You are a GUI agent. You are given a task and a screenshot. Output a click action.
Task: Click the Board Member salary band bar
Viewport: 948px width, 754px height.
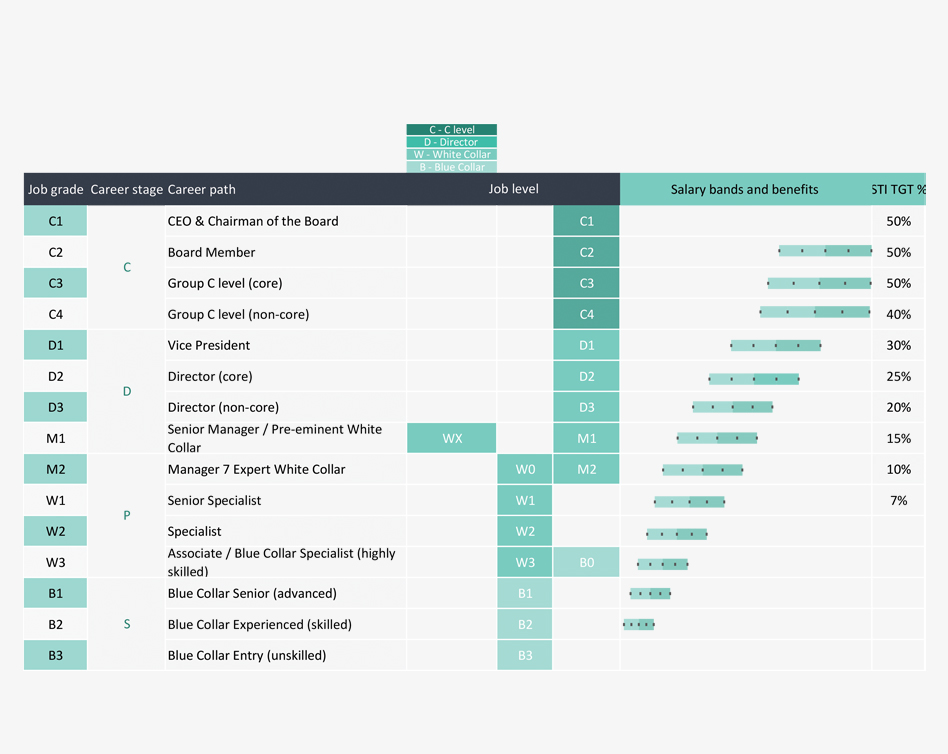point(825,252)
